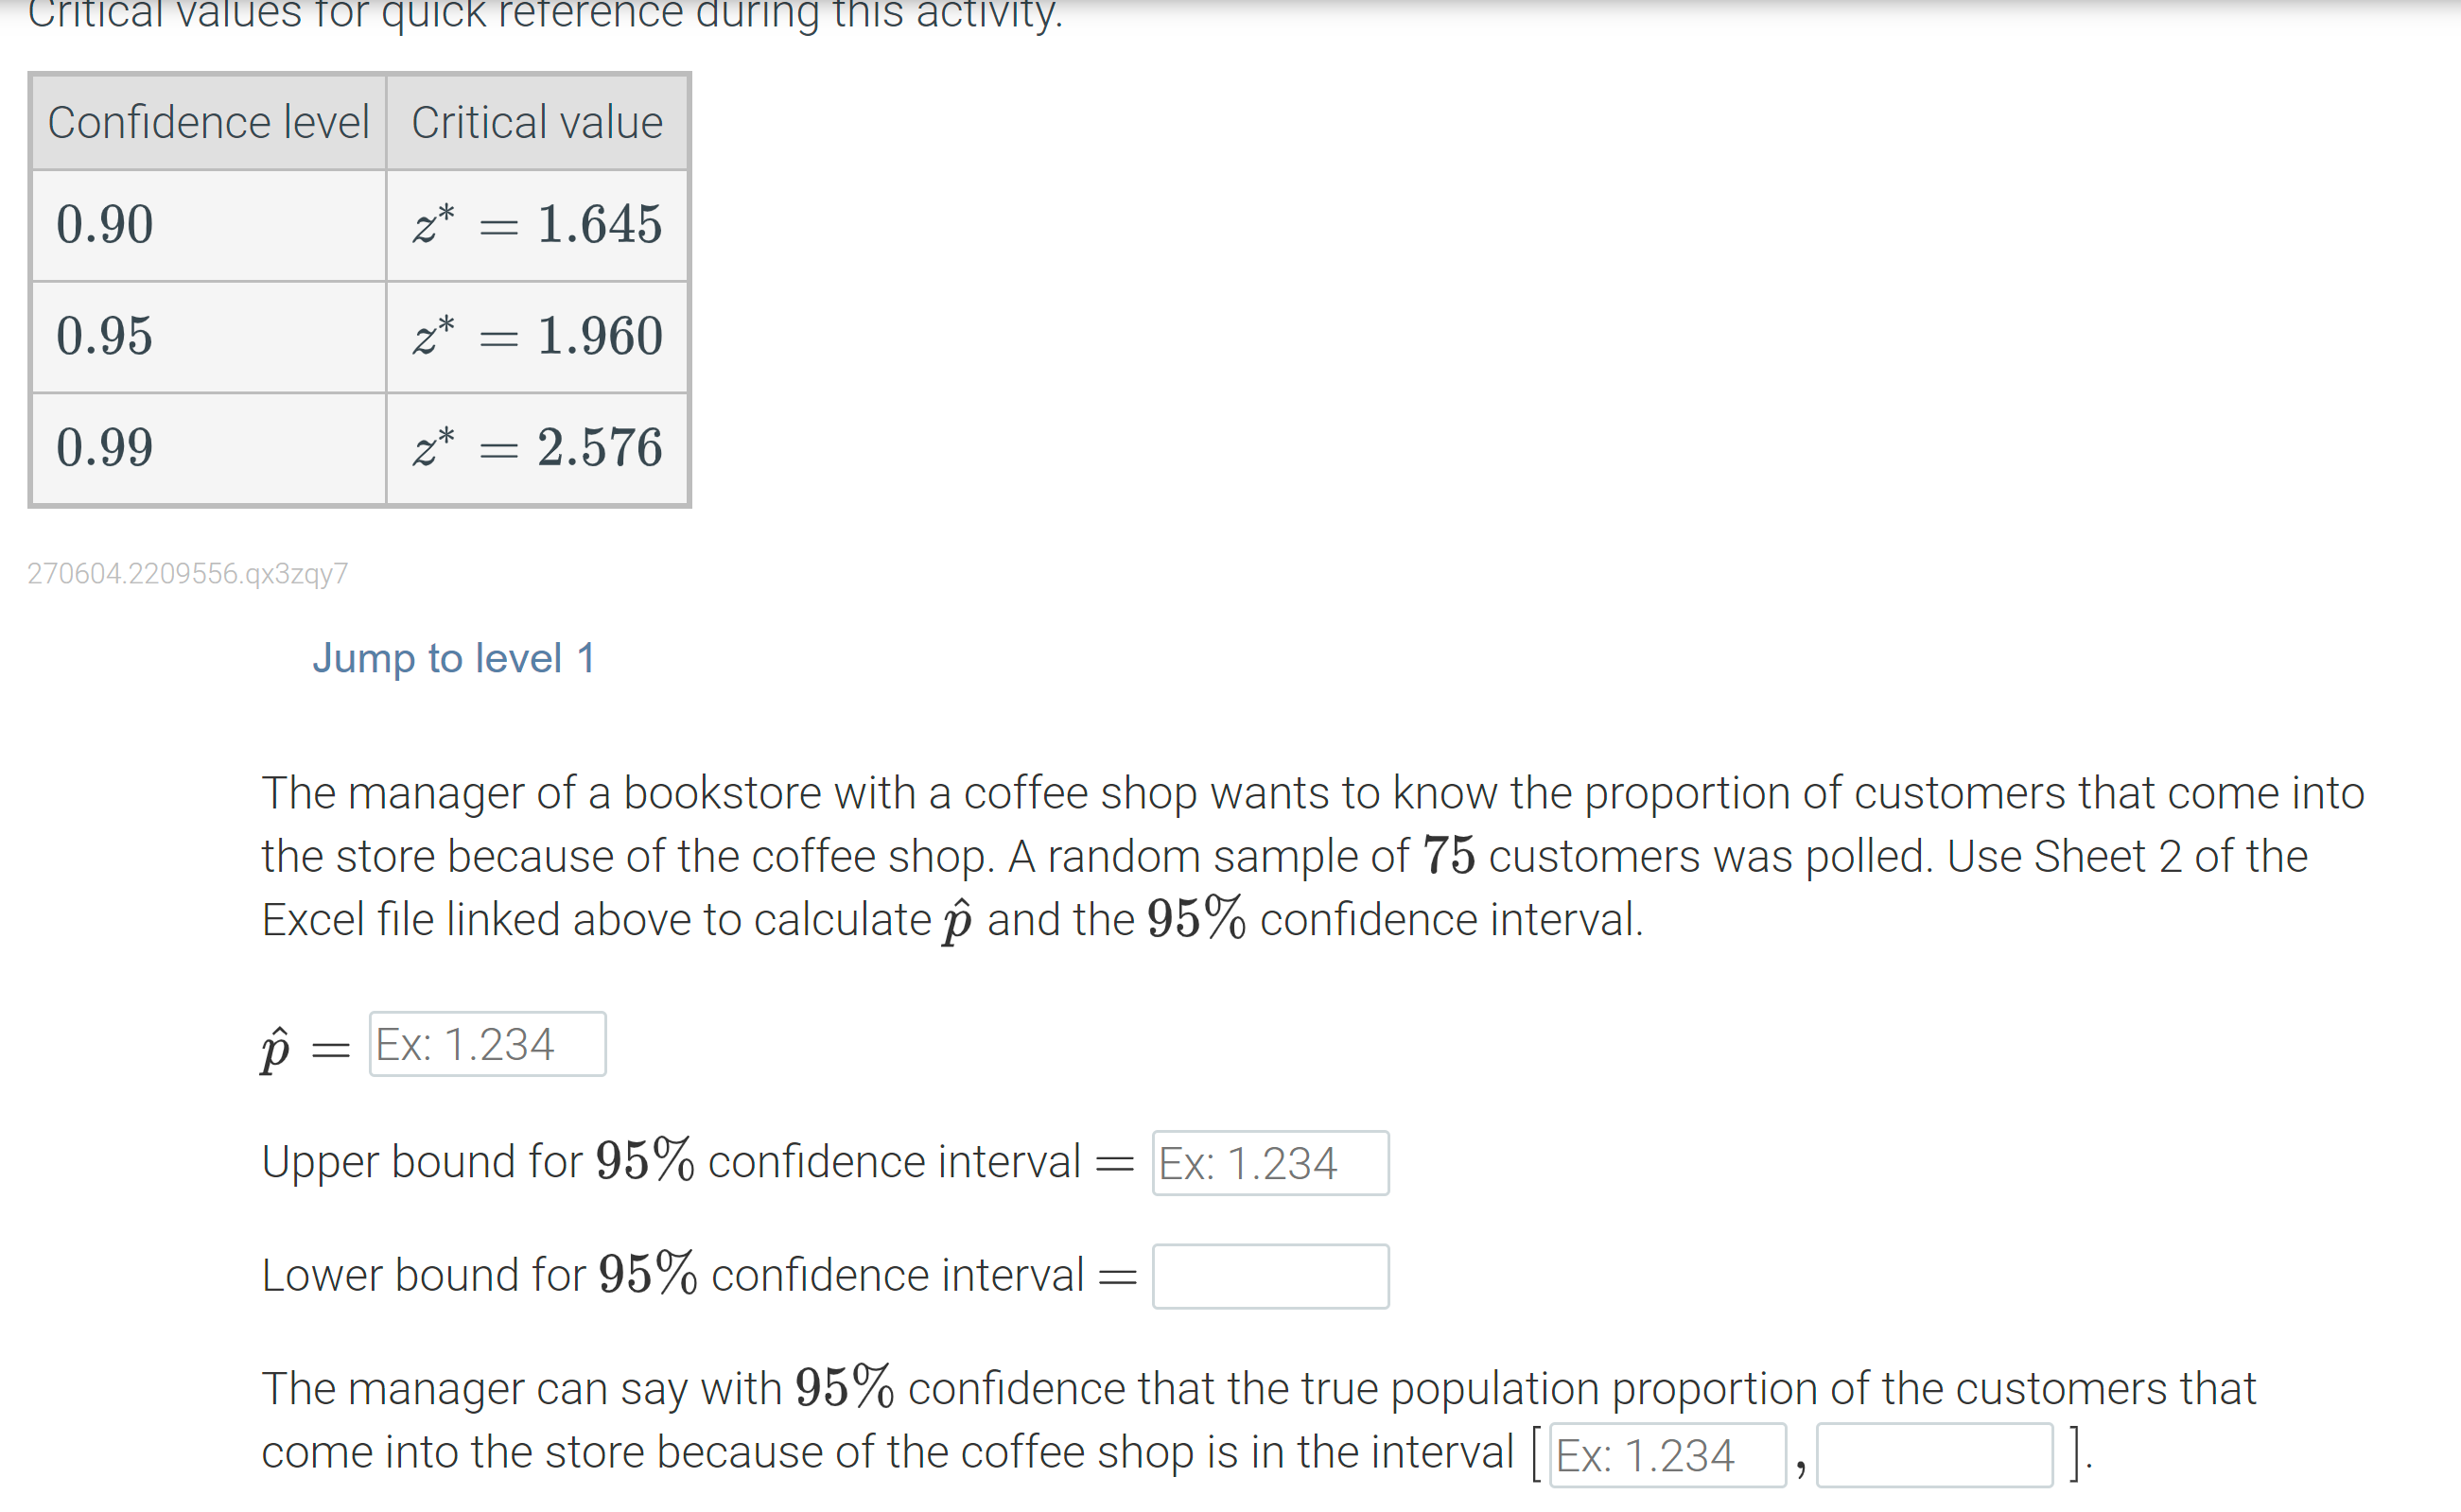Select the upper bound confidence interval input
The height and width of the screenshot is (1512, 2461).
(1271, 1162)
